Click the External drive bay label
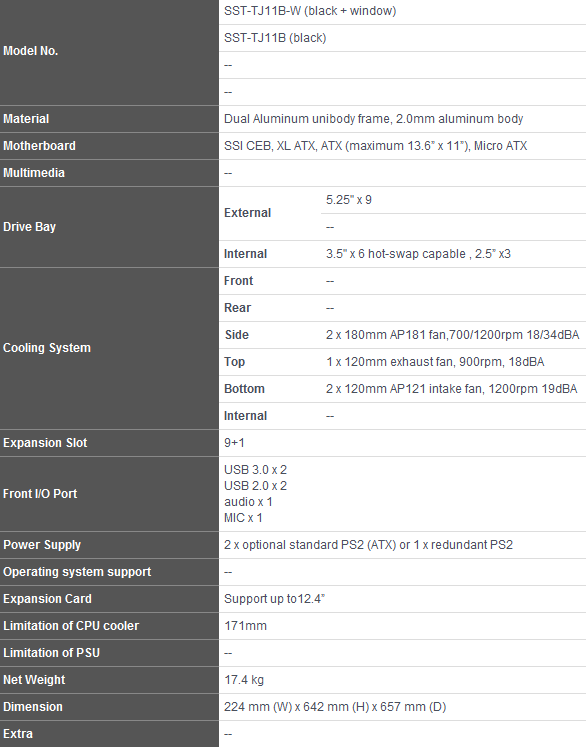 tap(247, 213)
